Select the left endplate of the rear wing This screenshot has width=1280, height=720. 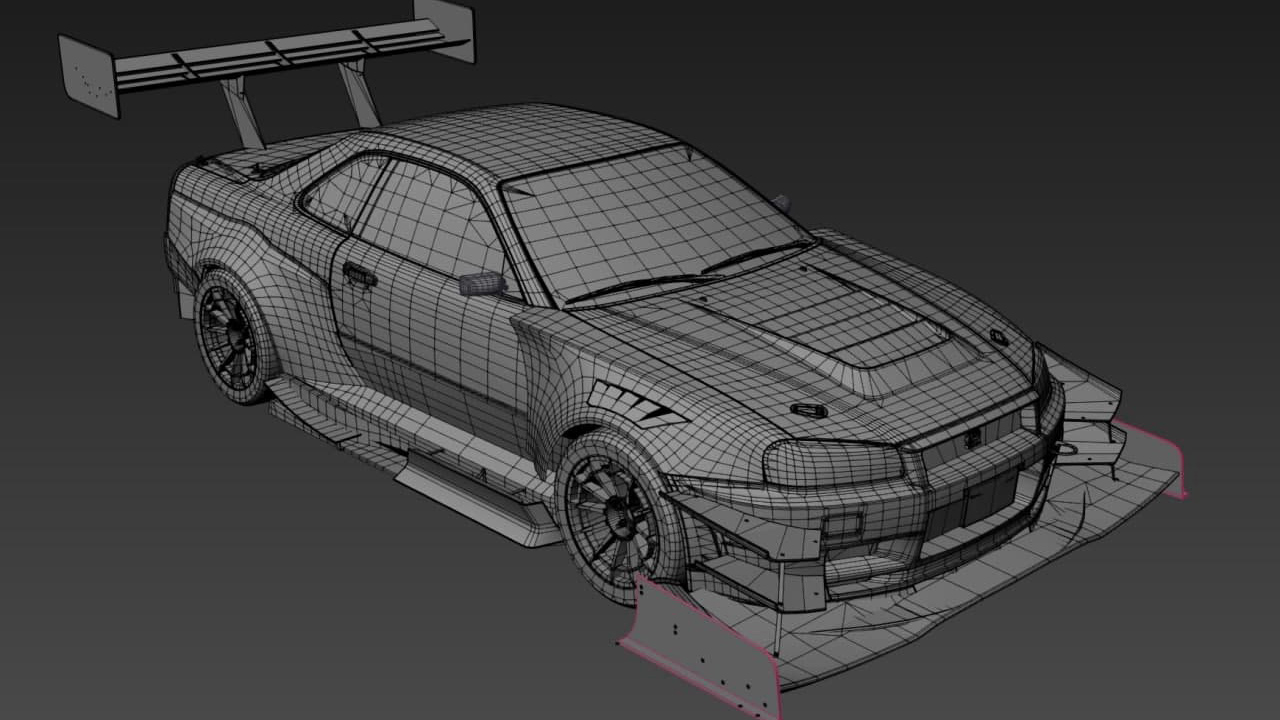(x=88, y=74)
